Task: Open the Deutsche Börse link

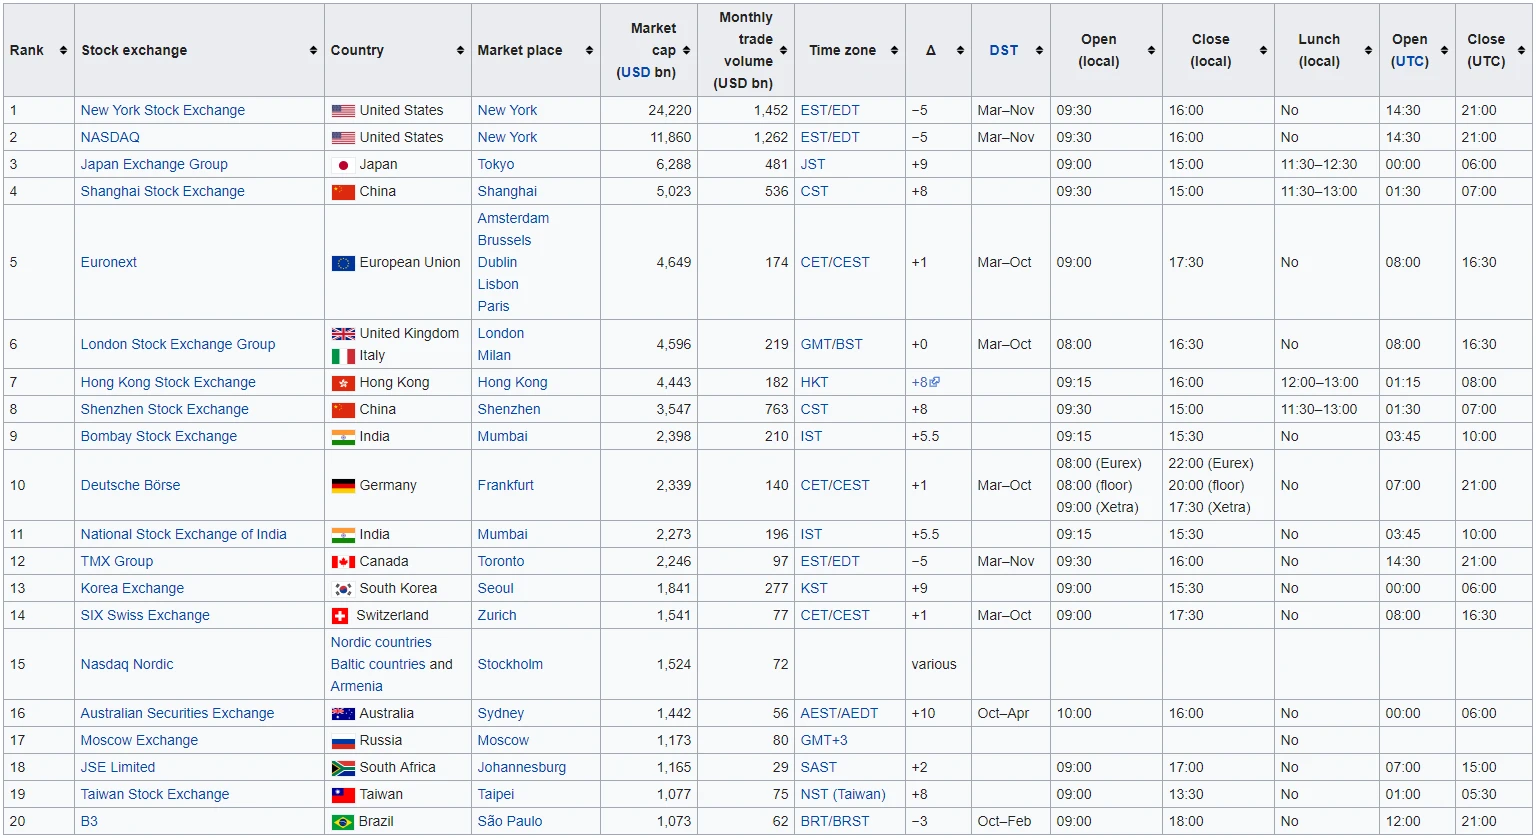Action: 130,485
